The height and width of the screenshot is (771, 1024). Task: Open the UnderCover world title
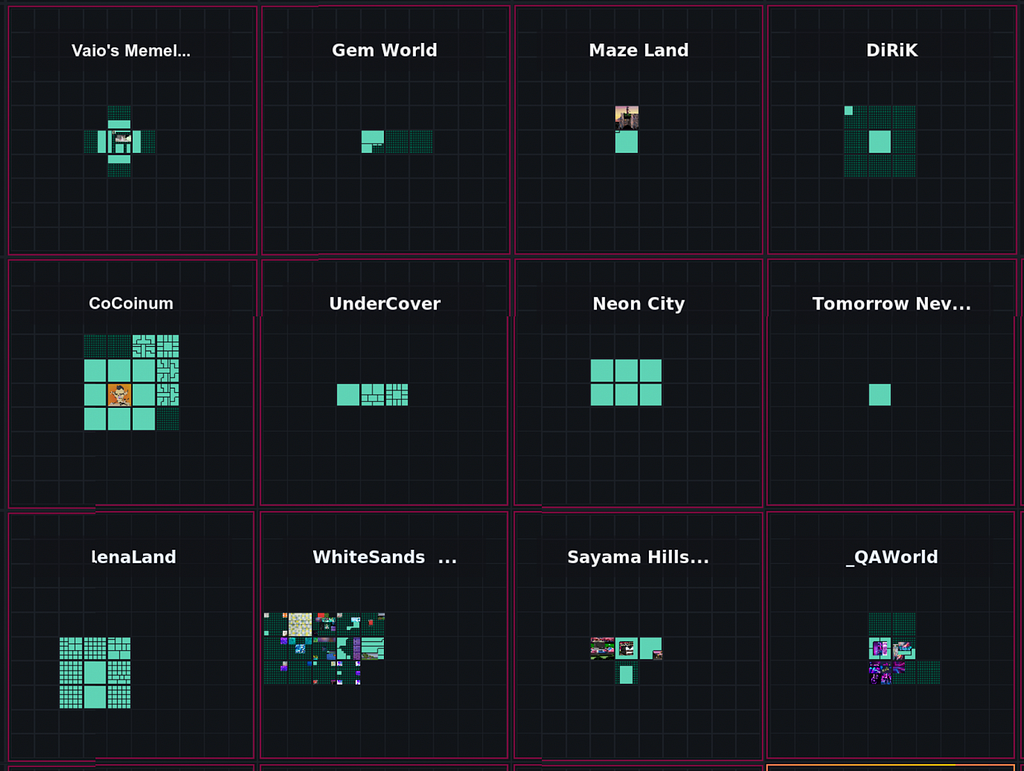pyautogui.click(x=385, y=304)
